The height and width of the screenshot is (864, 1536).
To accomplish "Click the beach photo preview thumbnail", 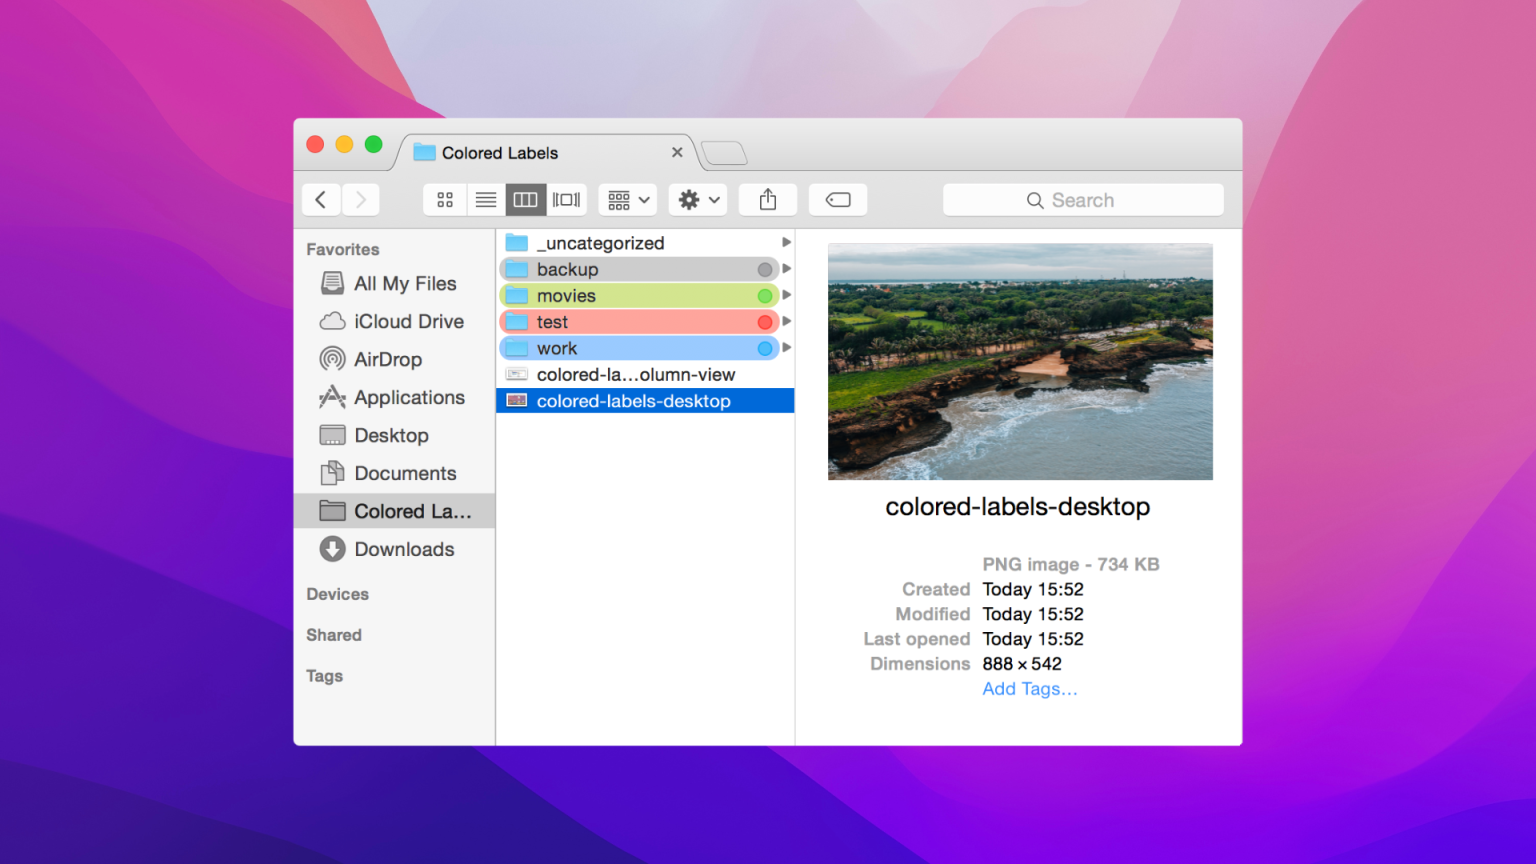I will (x=1020, y=361).
